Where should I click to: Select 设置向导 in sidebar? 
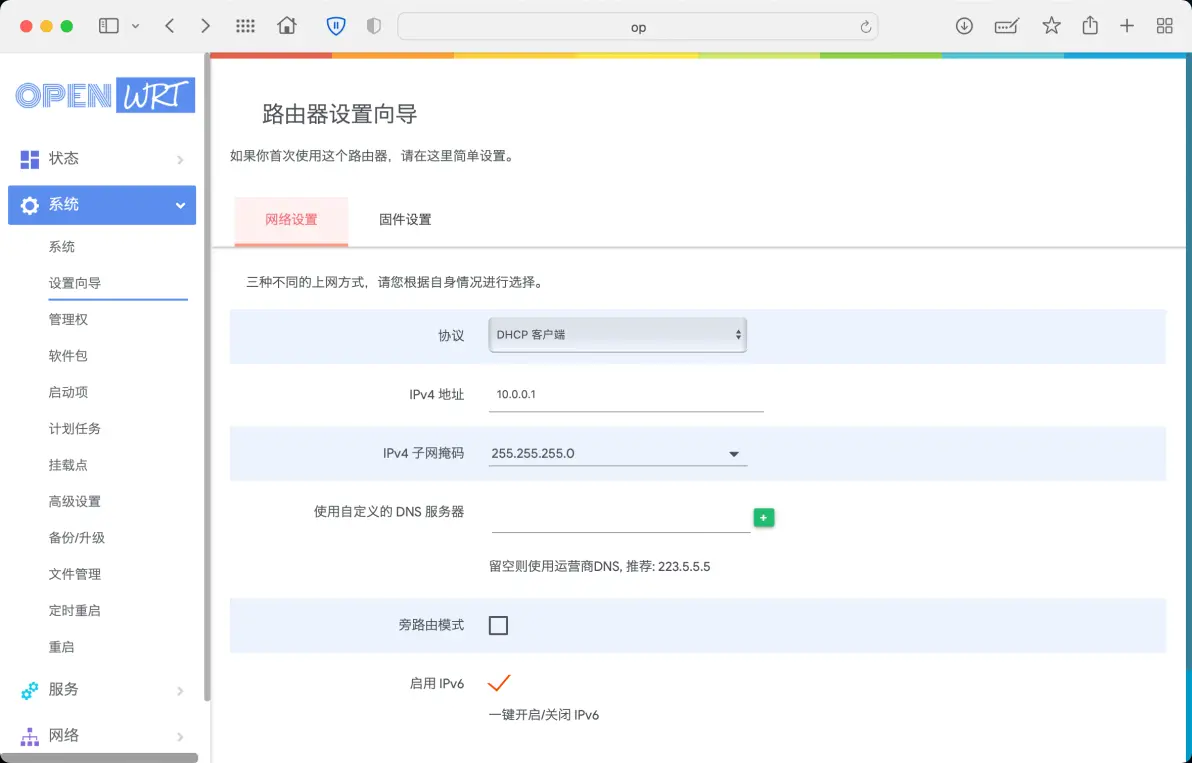point(74,283)
